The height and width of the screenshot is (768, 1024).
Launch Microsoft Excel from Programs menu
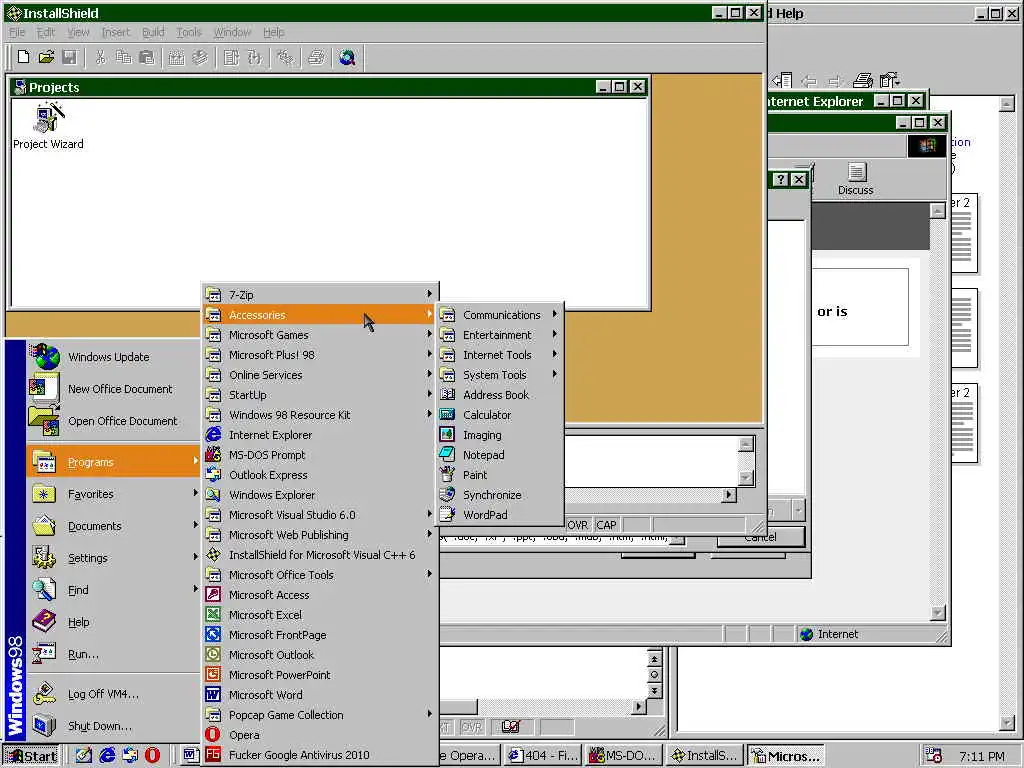coord(319,615)
